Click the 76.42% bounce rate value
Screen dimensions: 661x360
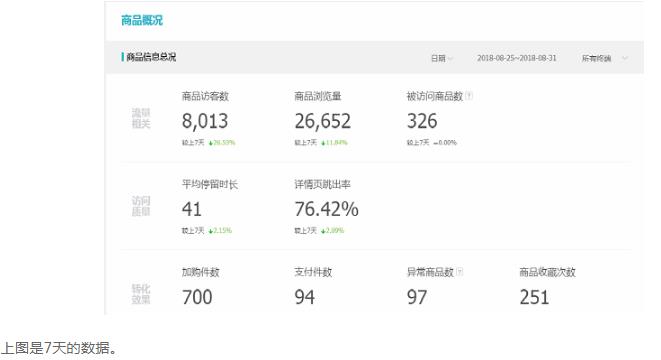point(327,209)
